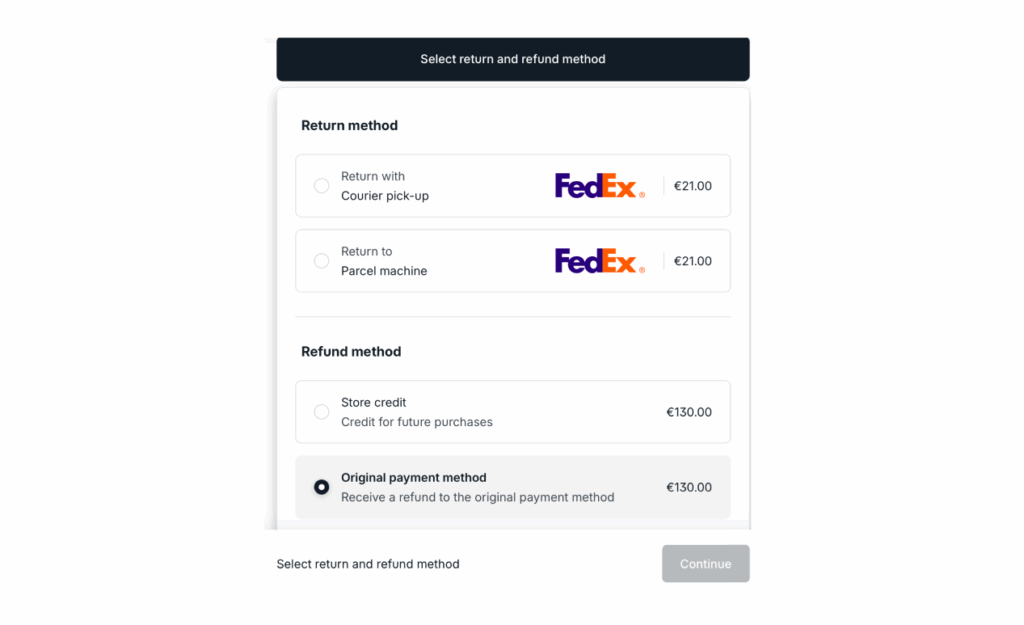The width and height of the screenshot is (1024, 625).
Task: Click the FedEx logo for Courier pick-up
Action: tap(599, 186)
